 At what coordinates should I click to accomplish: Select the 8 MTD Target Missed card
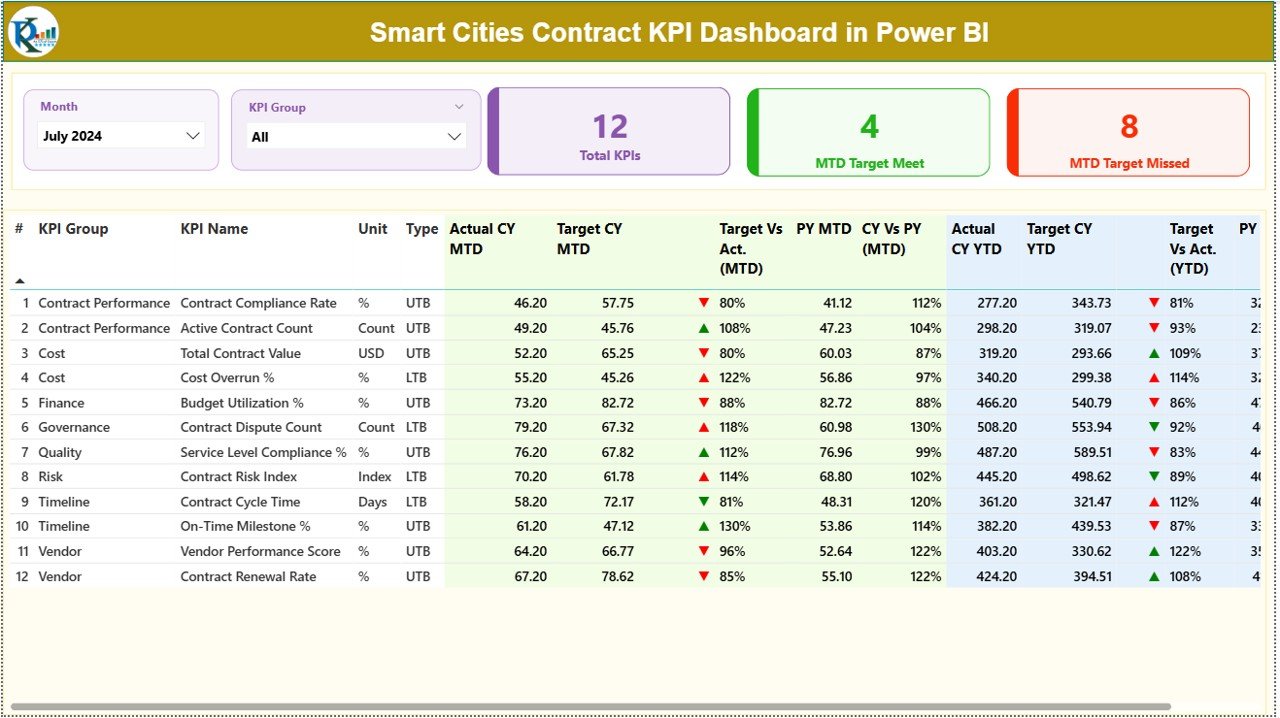1127,131
